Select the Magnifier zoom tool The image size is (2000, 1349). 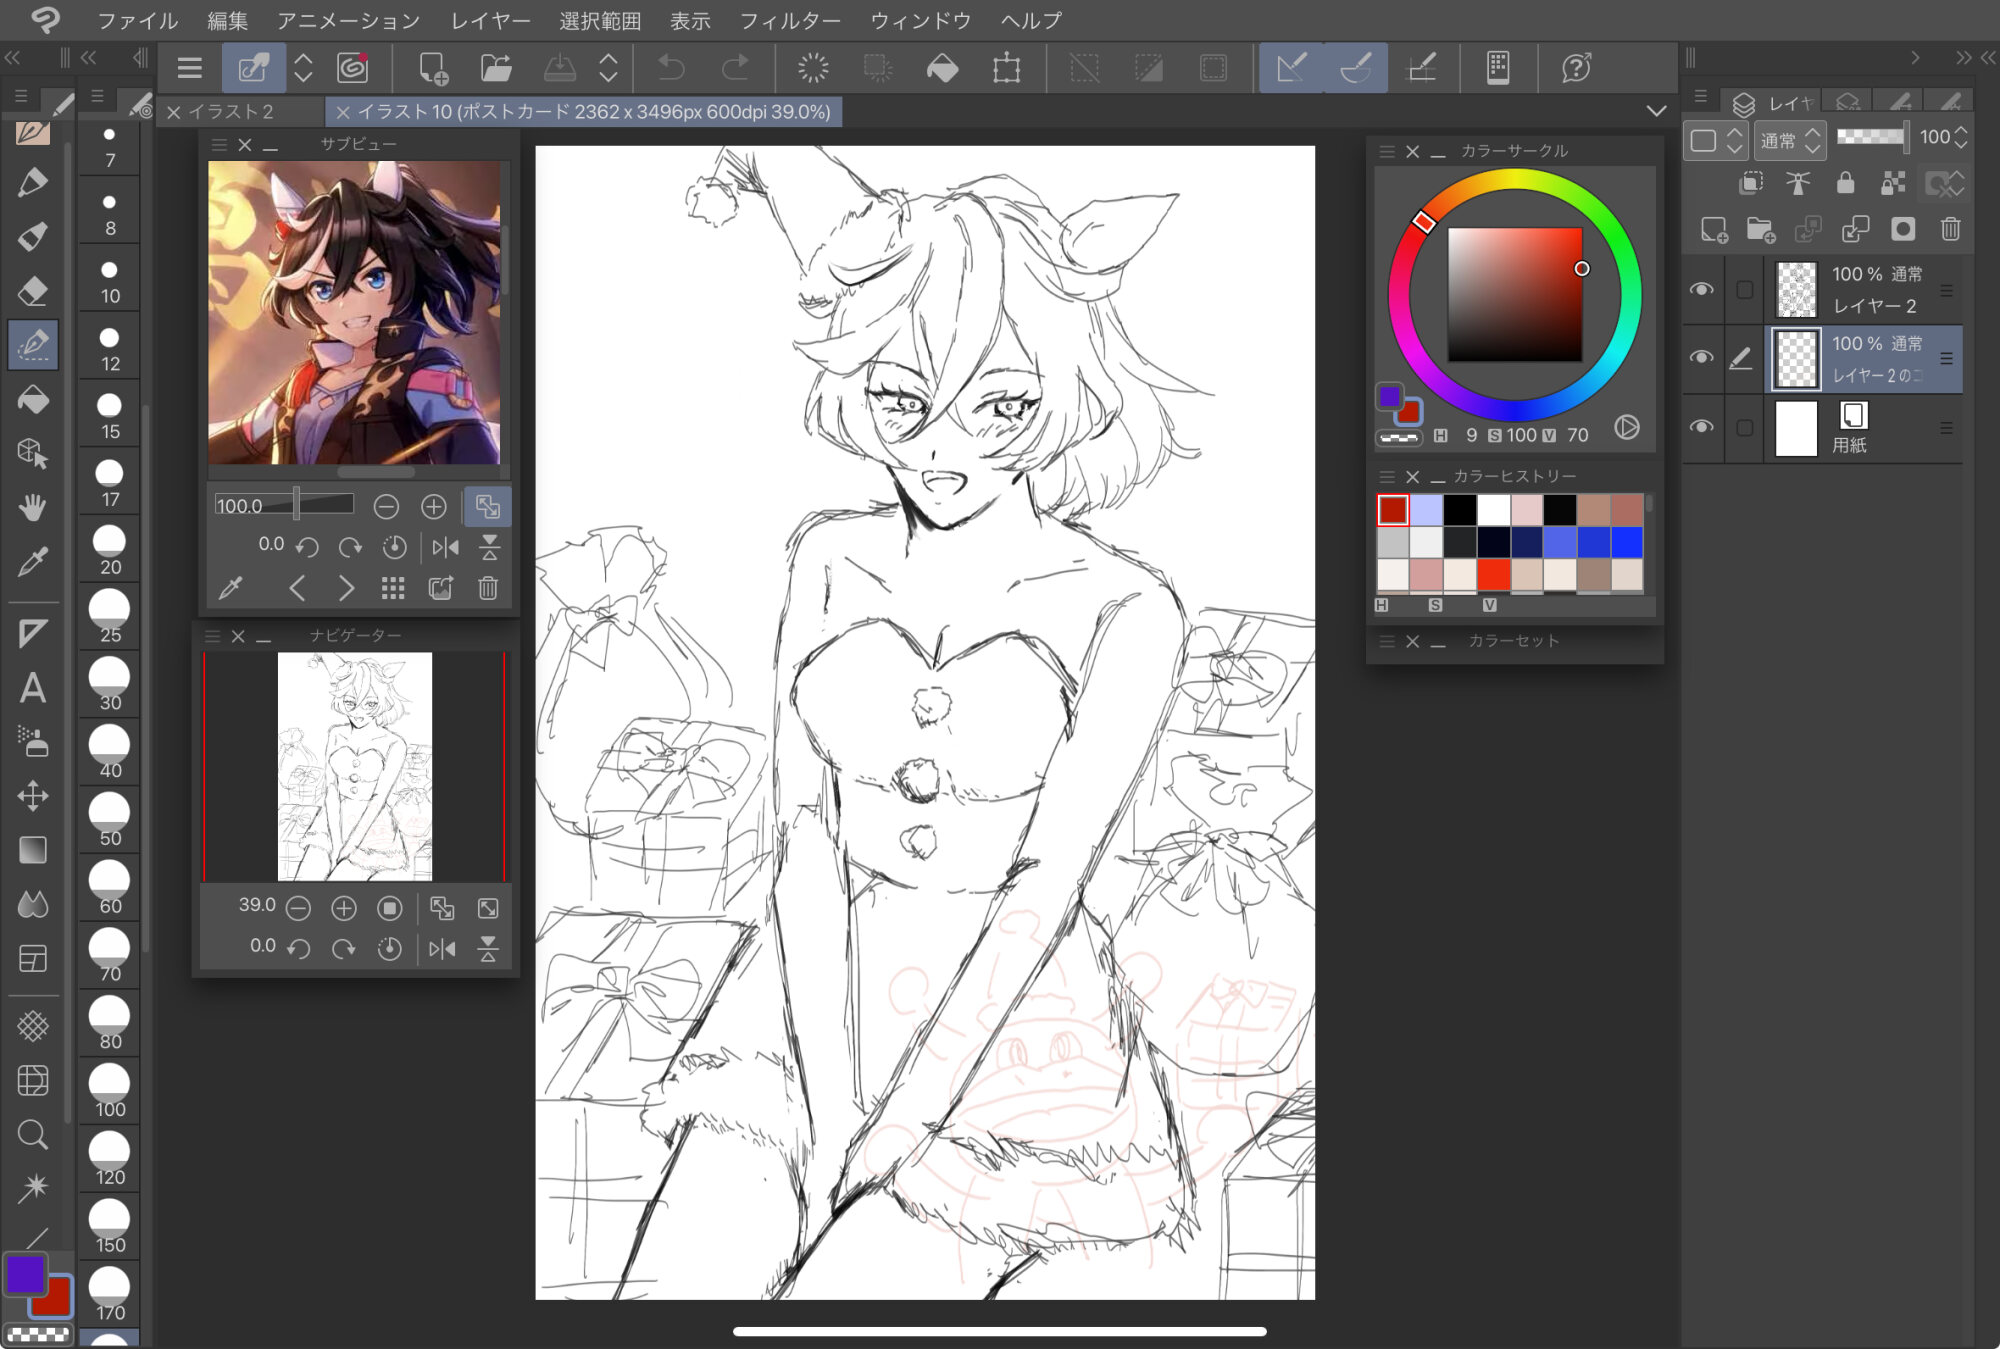coord(33,1134)
